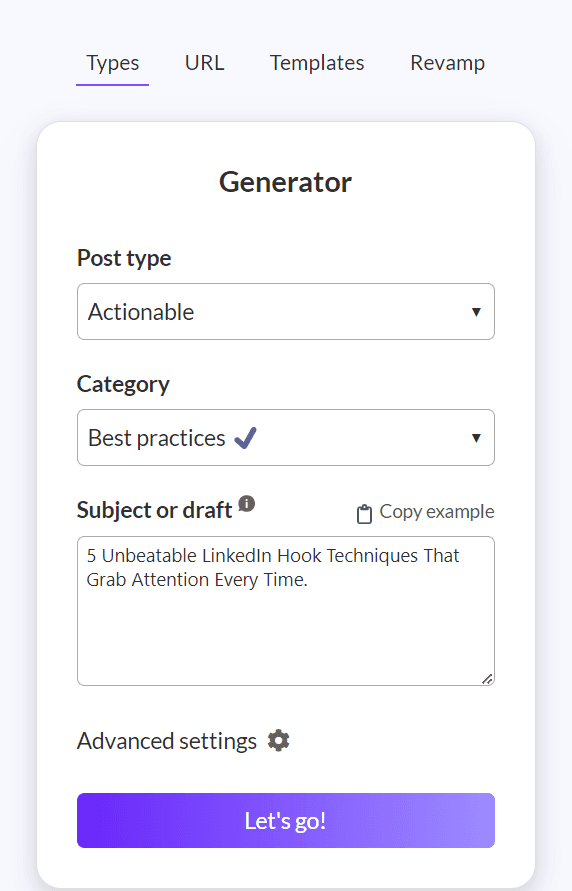This screenshot has height=891, width=572.
Task: Switch to the Types tab
Action: (112, 63)
